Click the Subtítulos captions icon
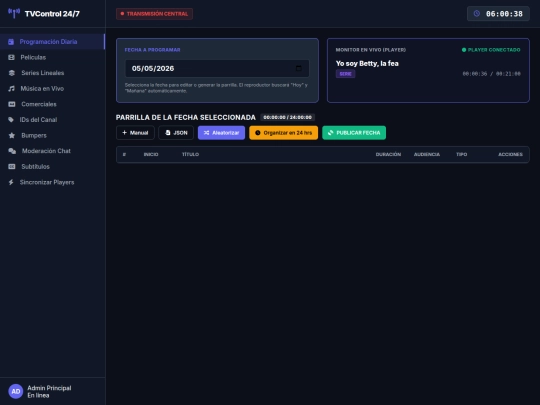Image resolution: width=540 pixels, height=405 pixels. (x=12, y=167)
